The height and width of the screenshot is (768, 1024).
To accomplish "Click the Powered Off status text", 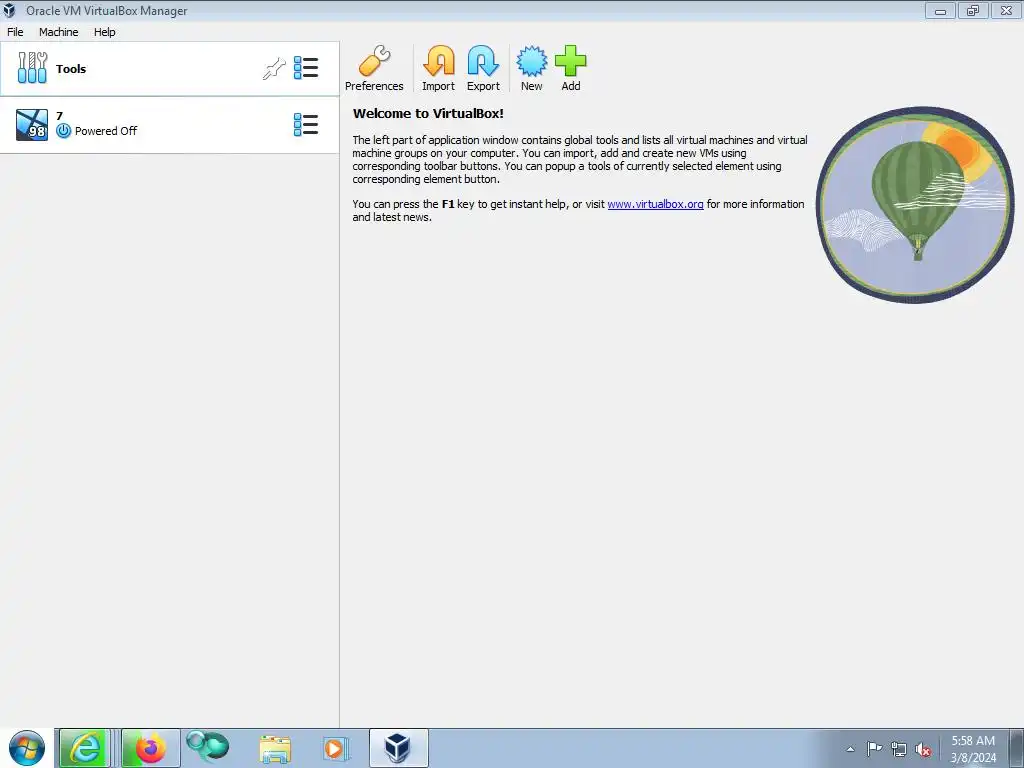I will pos(106,131).
